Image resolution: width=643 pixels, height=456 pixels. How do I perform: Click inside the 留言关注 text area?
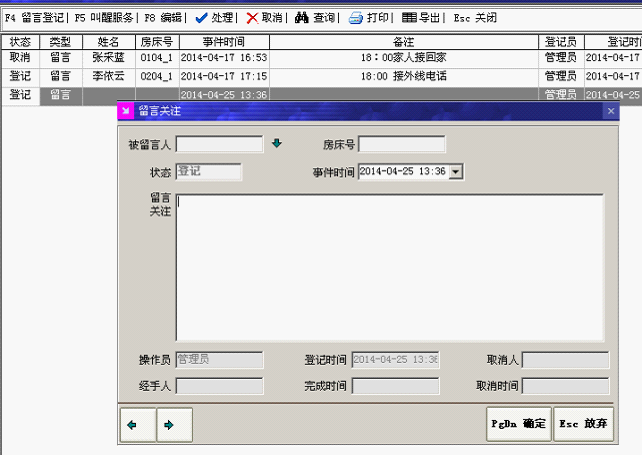click(x=390, y=268)
